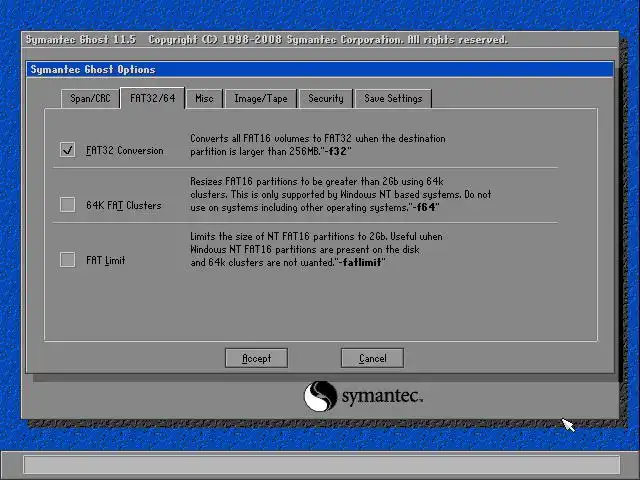Image resolution: width=640 pixels, height=480 pixels.
Task: Uncheck the FAT32 Conversion checkbox
Action: click(x=67, y=149)
